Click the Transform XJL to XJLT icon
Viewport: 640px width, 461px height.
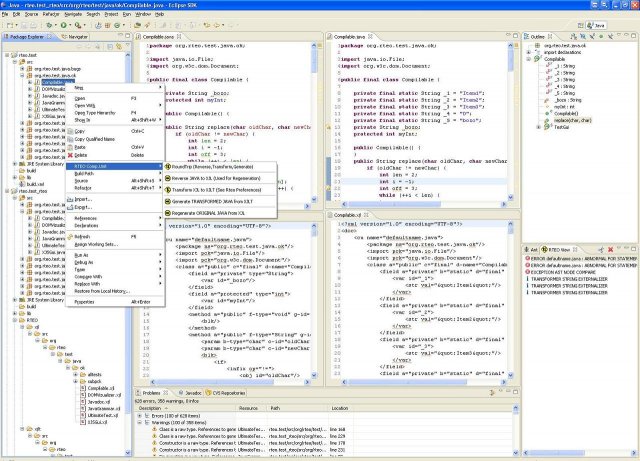coord(167,190)
